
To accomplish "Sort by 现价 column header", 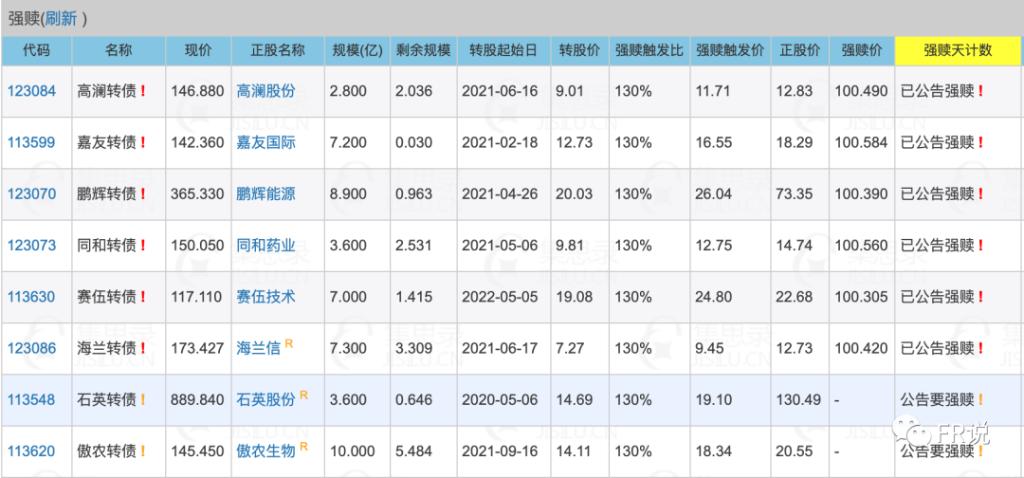I will [198, 50].
